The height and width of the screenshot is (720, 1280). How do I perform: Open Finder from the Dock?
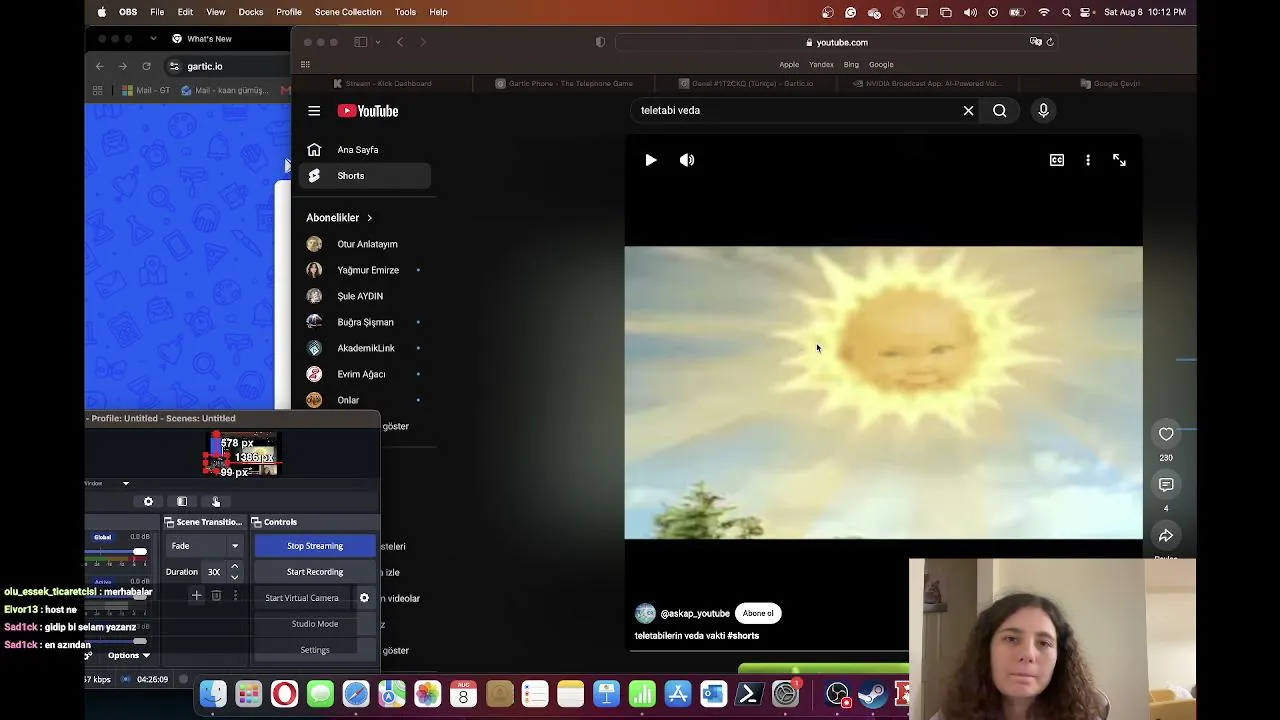coord(213,694)
